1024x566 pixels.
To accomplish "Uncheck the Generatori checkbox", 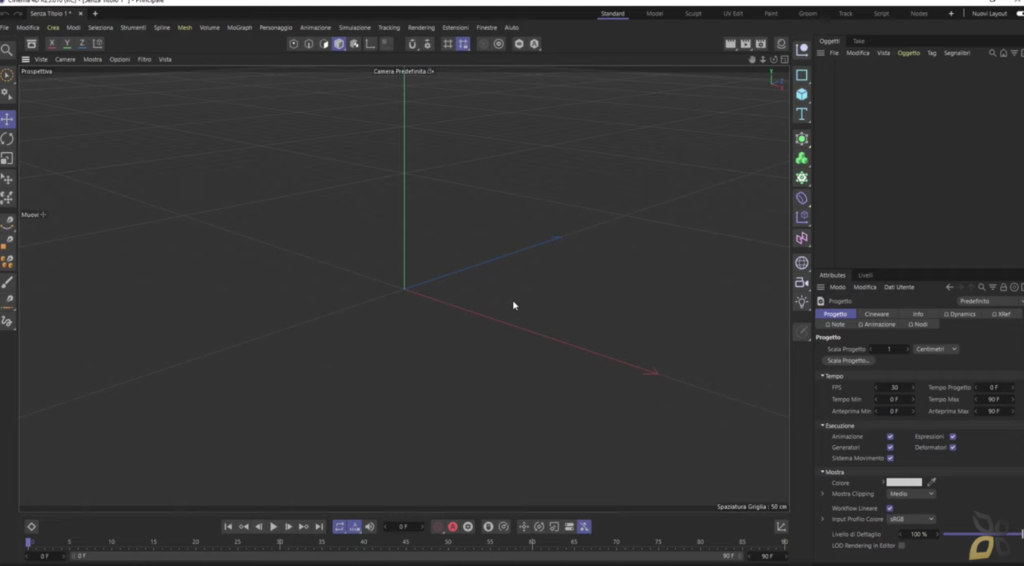I will [x=890, y=447].
